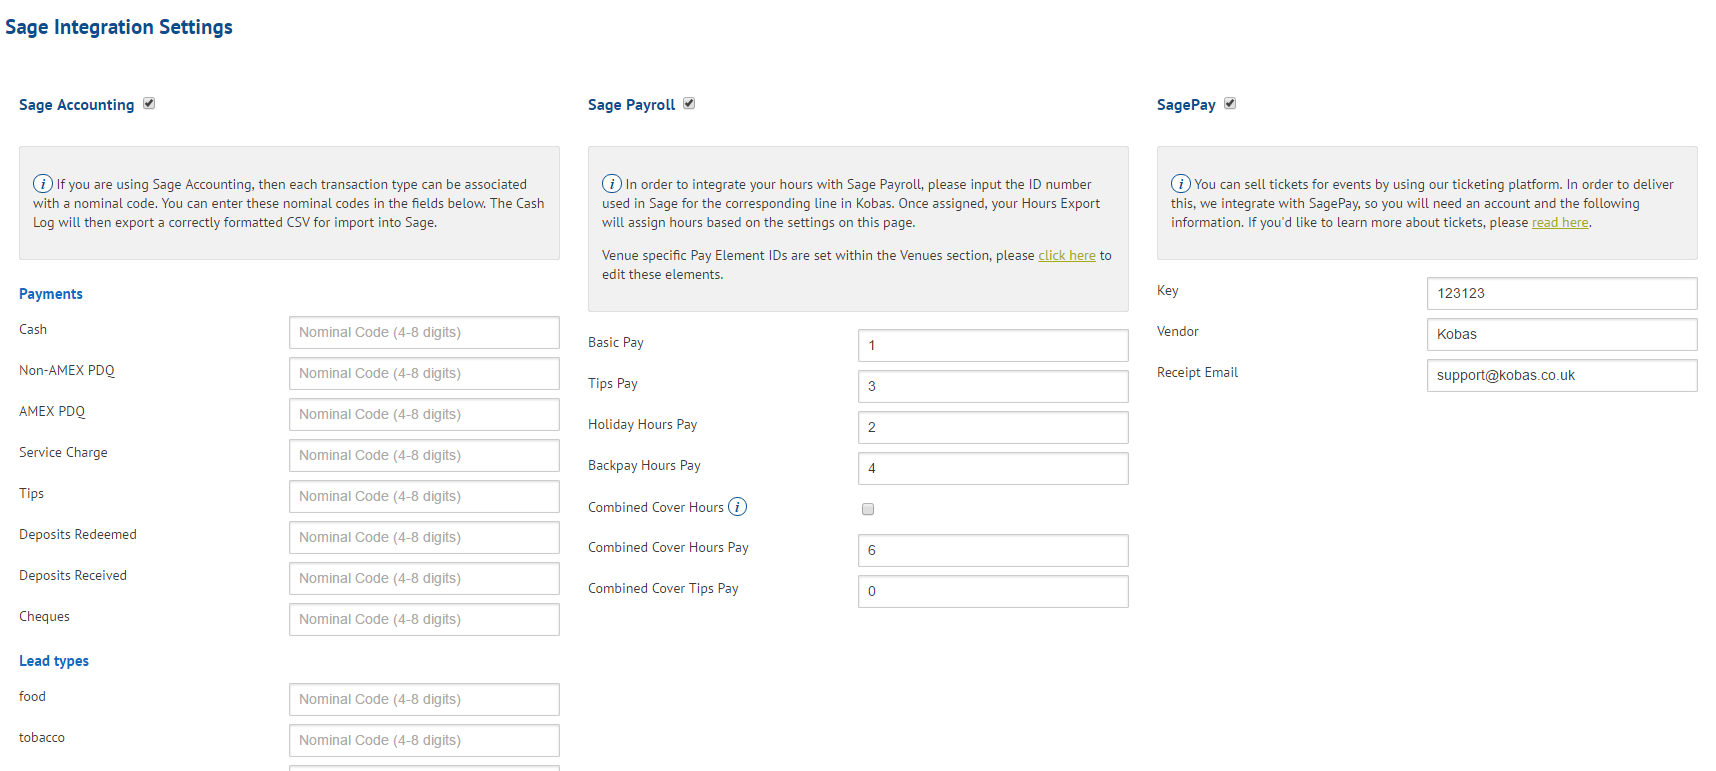This screenshot has height=771, width=1716.
Task: Click the info icon beside Combined Cover Hours
Action: pyautogui.click(x=737, y=507)
